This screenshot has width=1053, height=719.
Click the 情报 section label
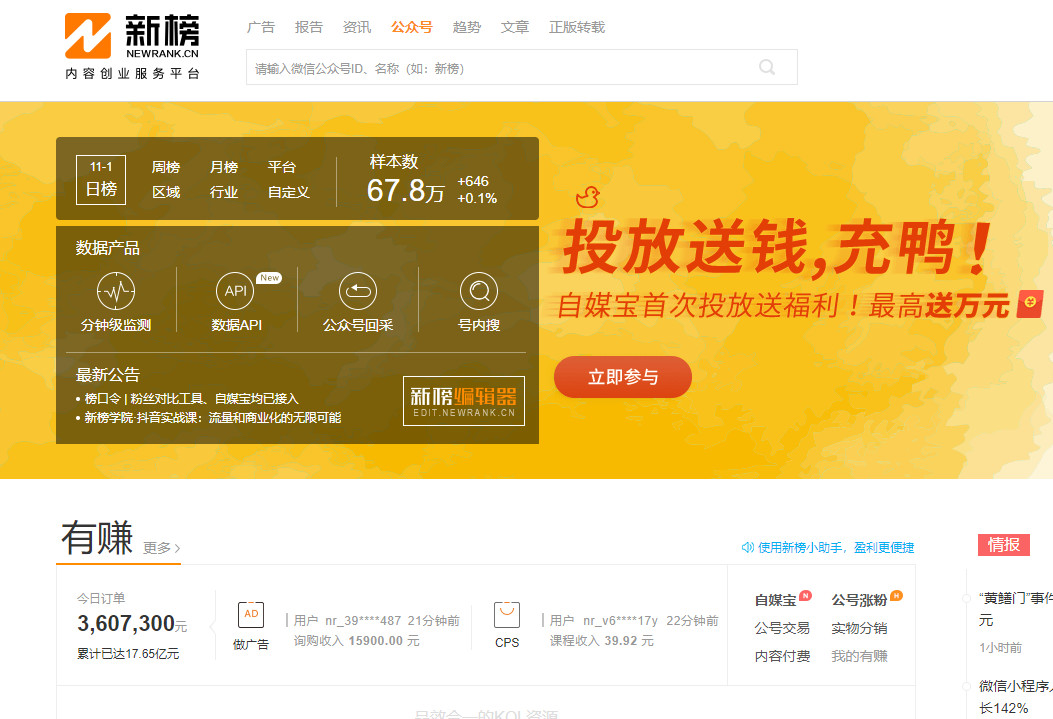[x=1004, y=544]
